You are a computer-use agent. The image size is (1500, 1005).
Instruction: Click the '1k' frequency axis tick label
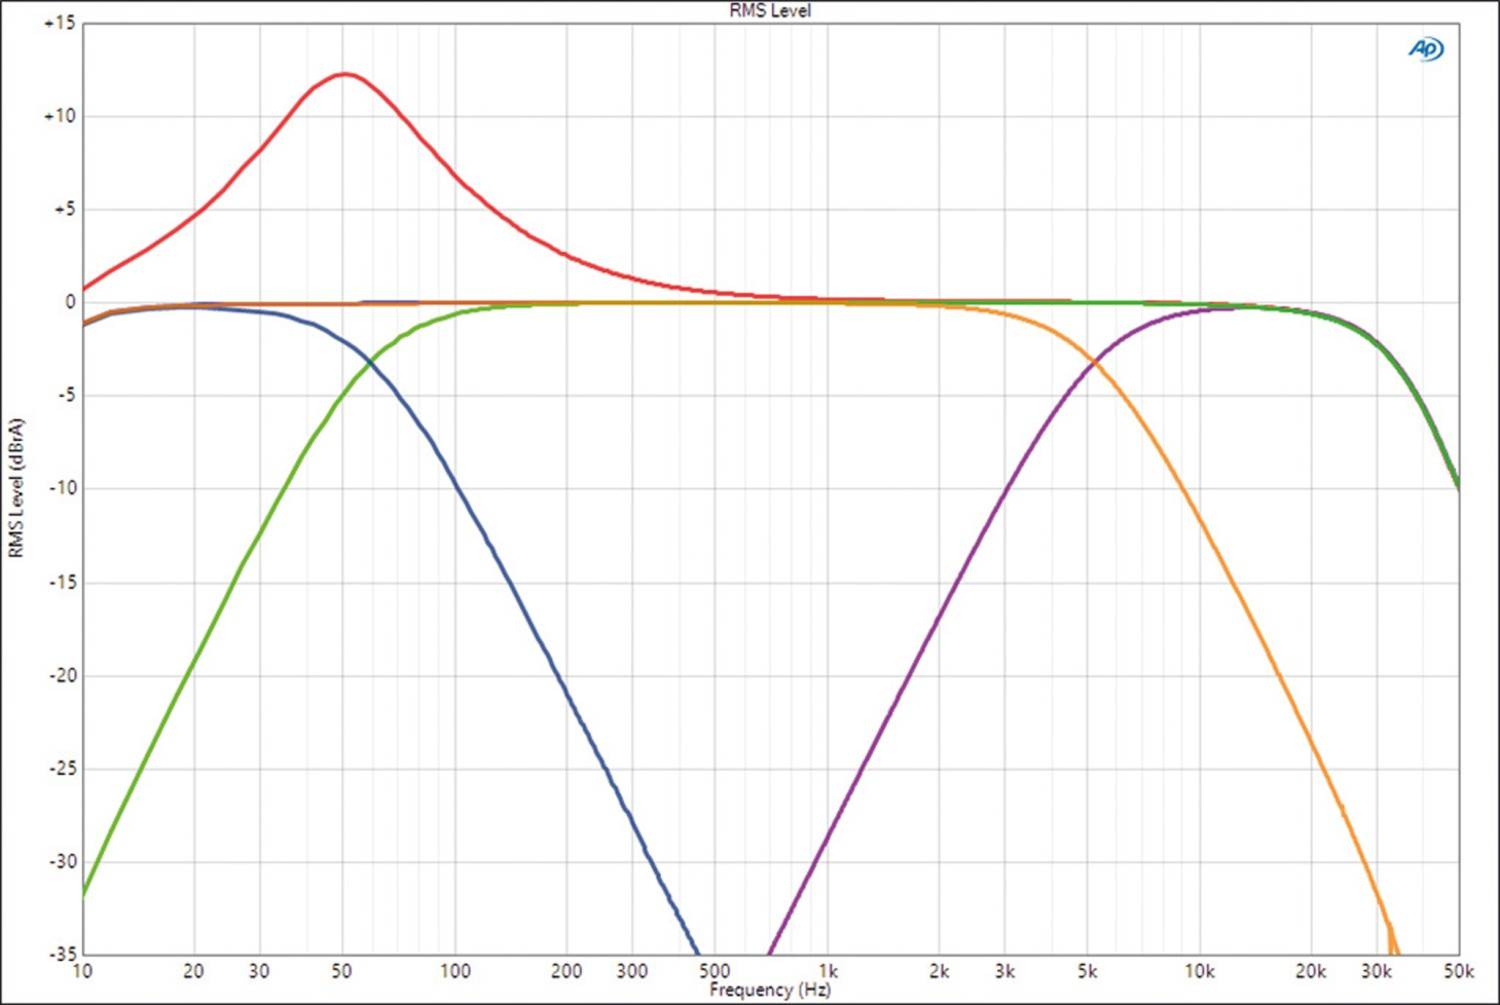tap(828, 971)
